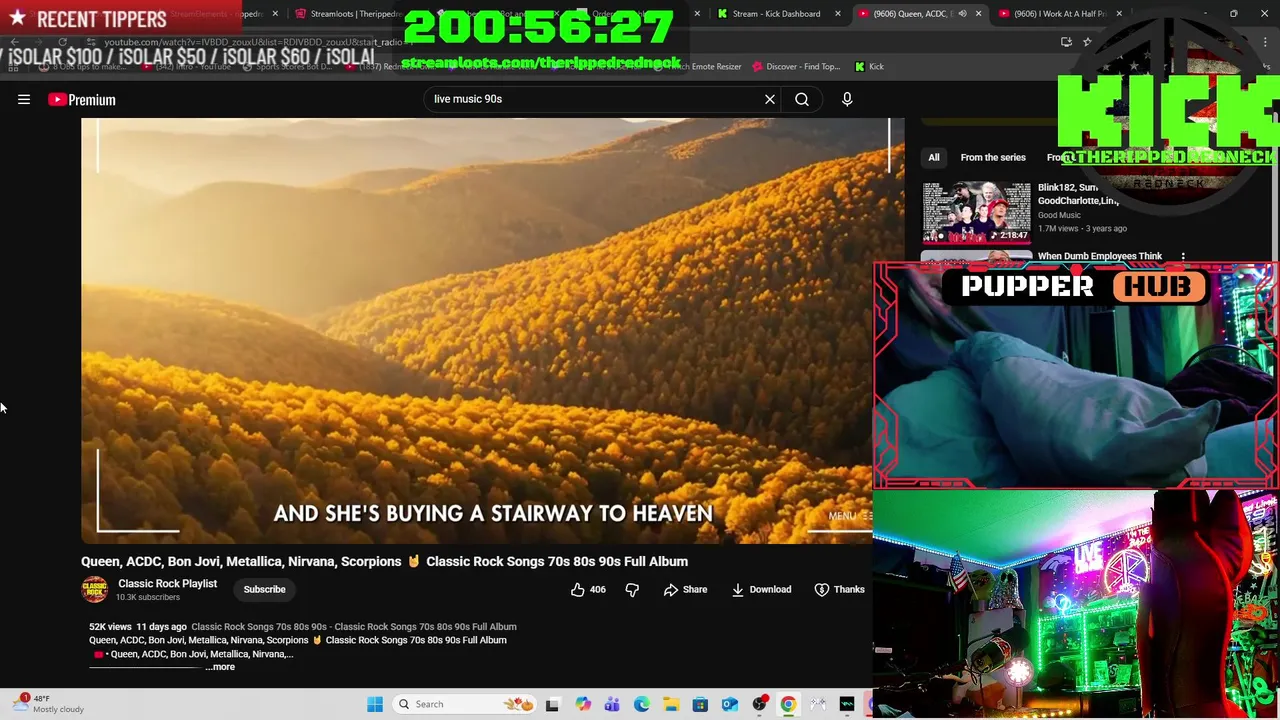
Task: Open the weather widget showing 48°F
Action: click(50, 704)
